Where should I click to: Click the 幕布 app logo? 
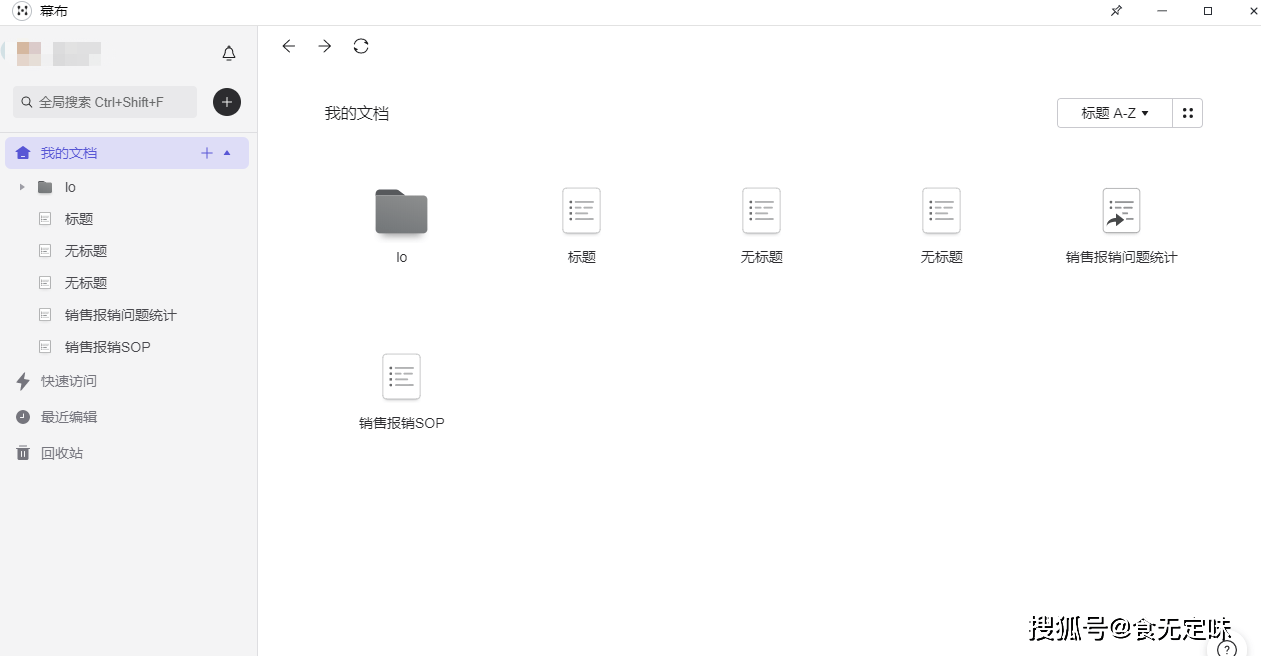point(22,11)
